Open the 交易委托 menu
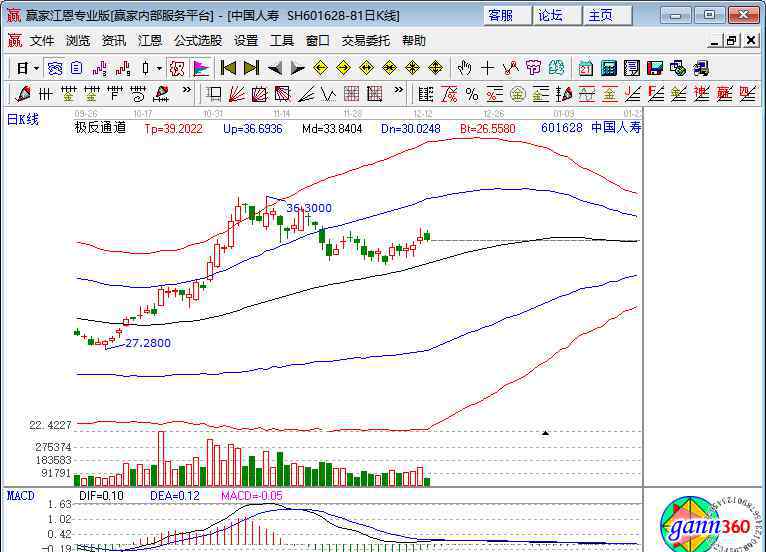This screenshot has height=552, width=766. [365, 41]
